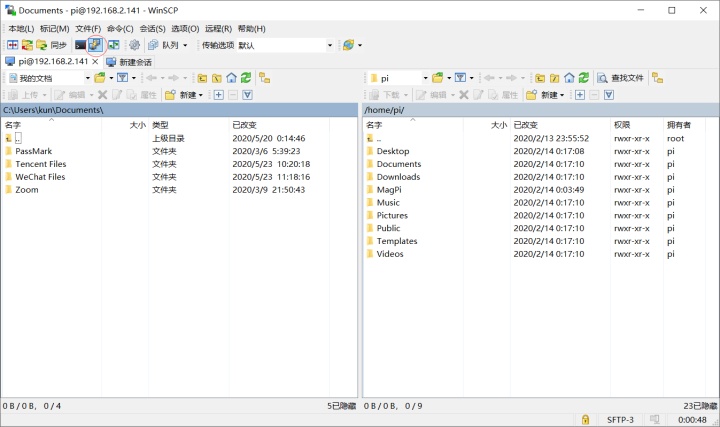720x427 pixels.
Task: Toggle the remote directory tree icon
Action: pos(658,78)
